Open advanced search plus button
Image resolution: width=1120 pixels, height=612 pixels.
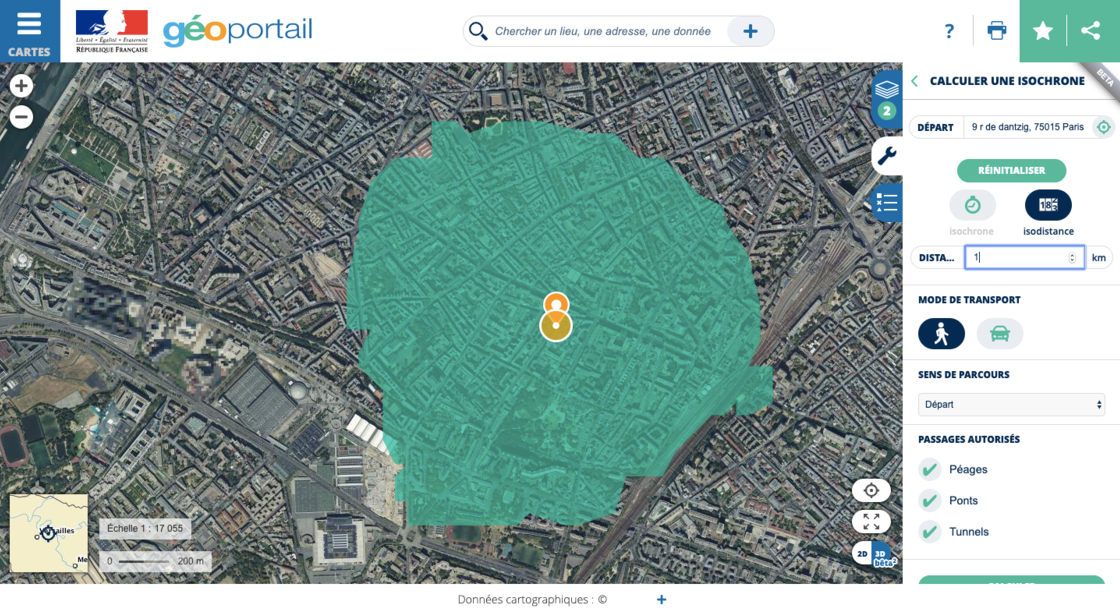[x=750, y=31]
